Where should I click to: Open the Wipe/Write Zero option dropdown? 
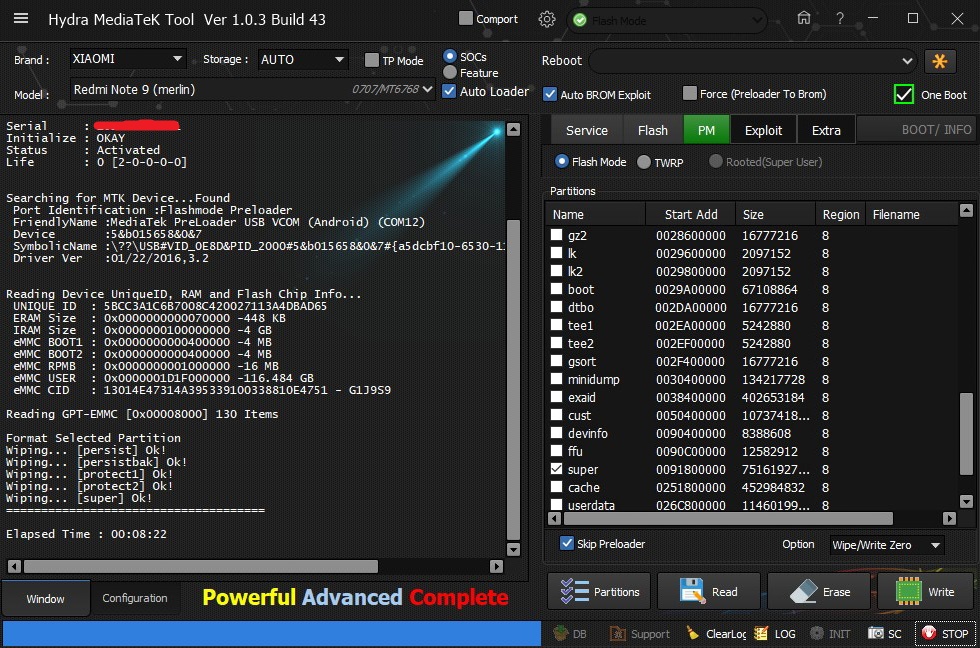point(935,545)
